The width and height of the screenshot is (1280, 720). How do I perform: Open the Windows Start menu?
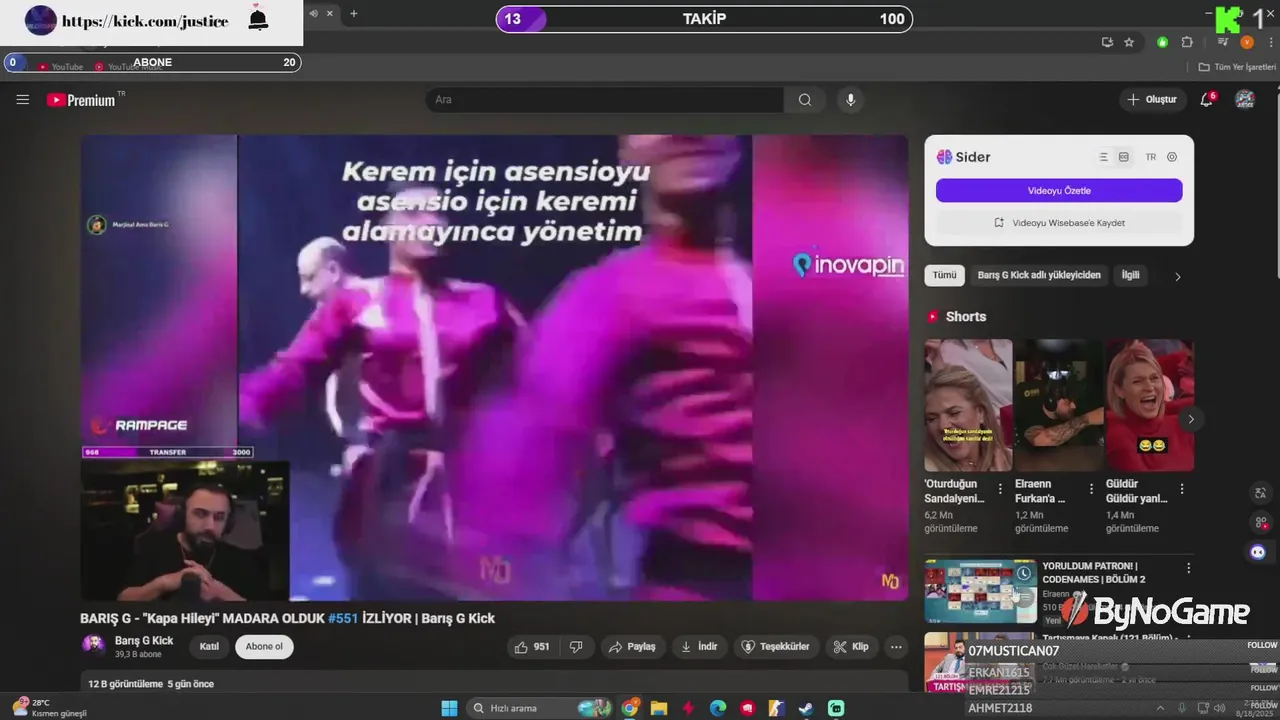point(449,708)
